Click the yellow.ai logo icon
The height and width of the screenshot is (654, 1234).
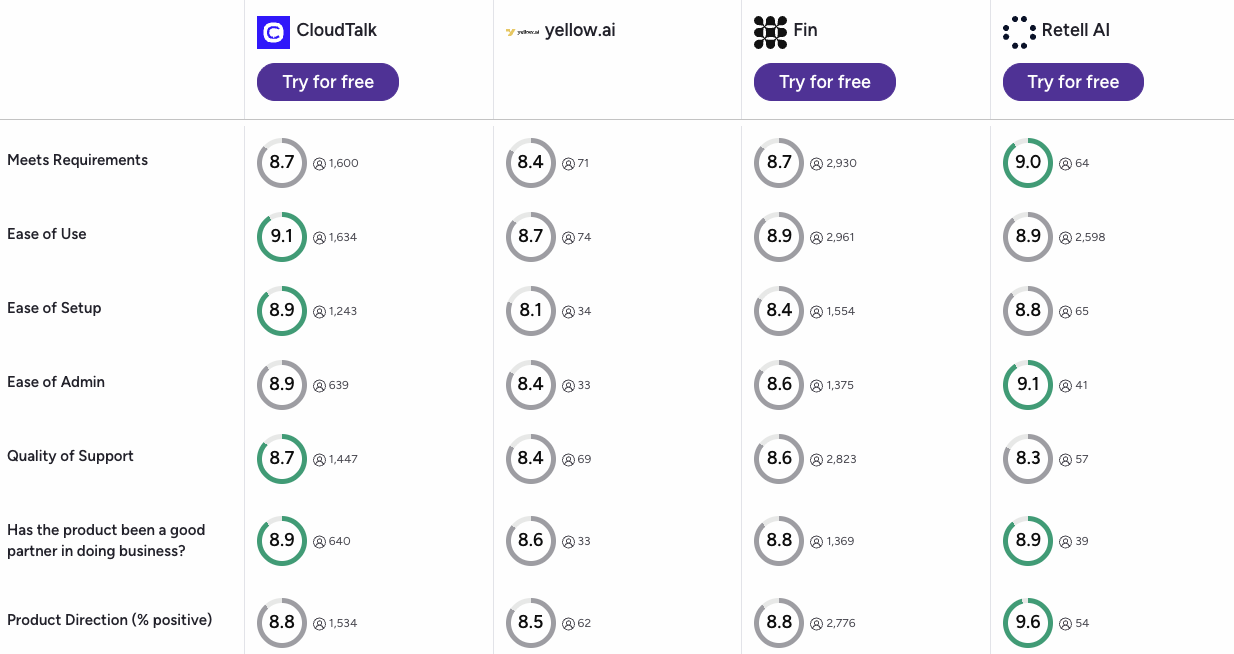tap(522, 32)
